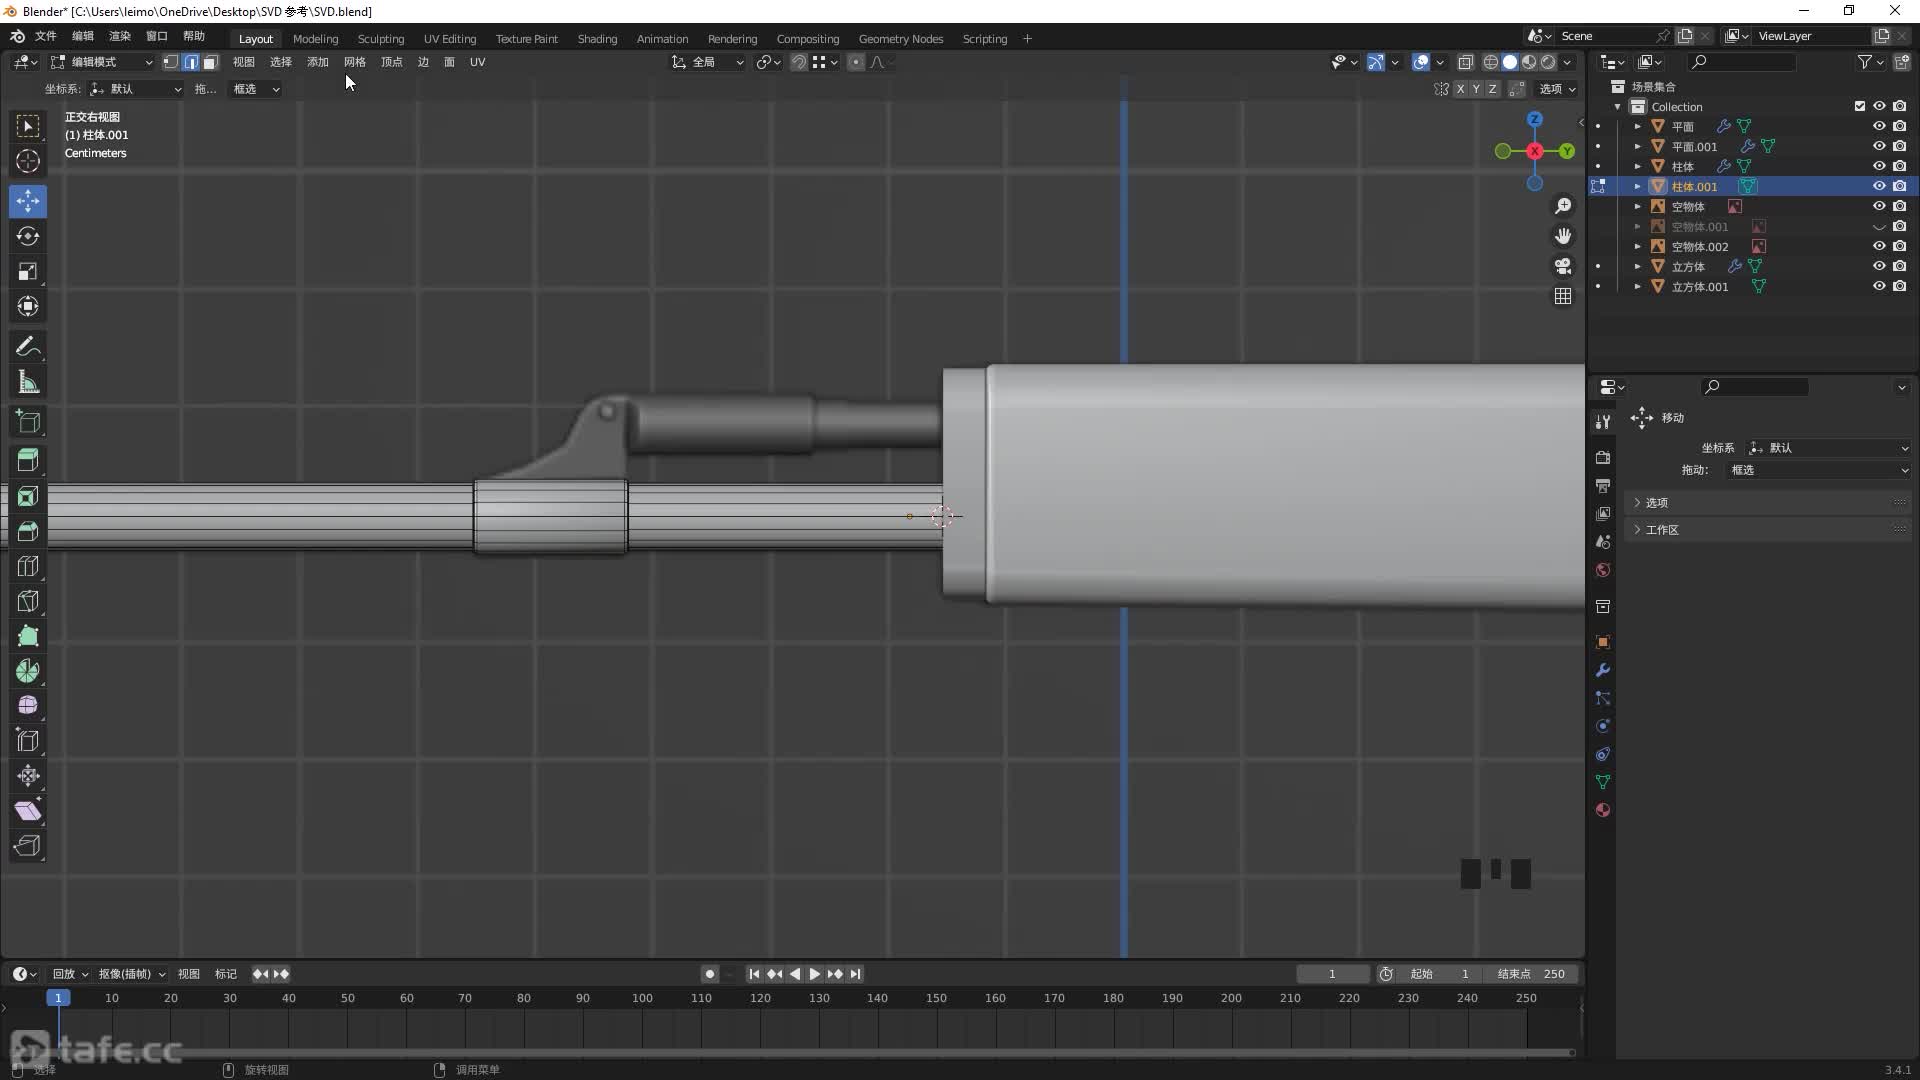
Task: Open the 框选 drag dropdown in header
Action: (x=256, y=89)
